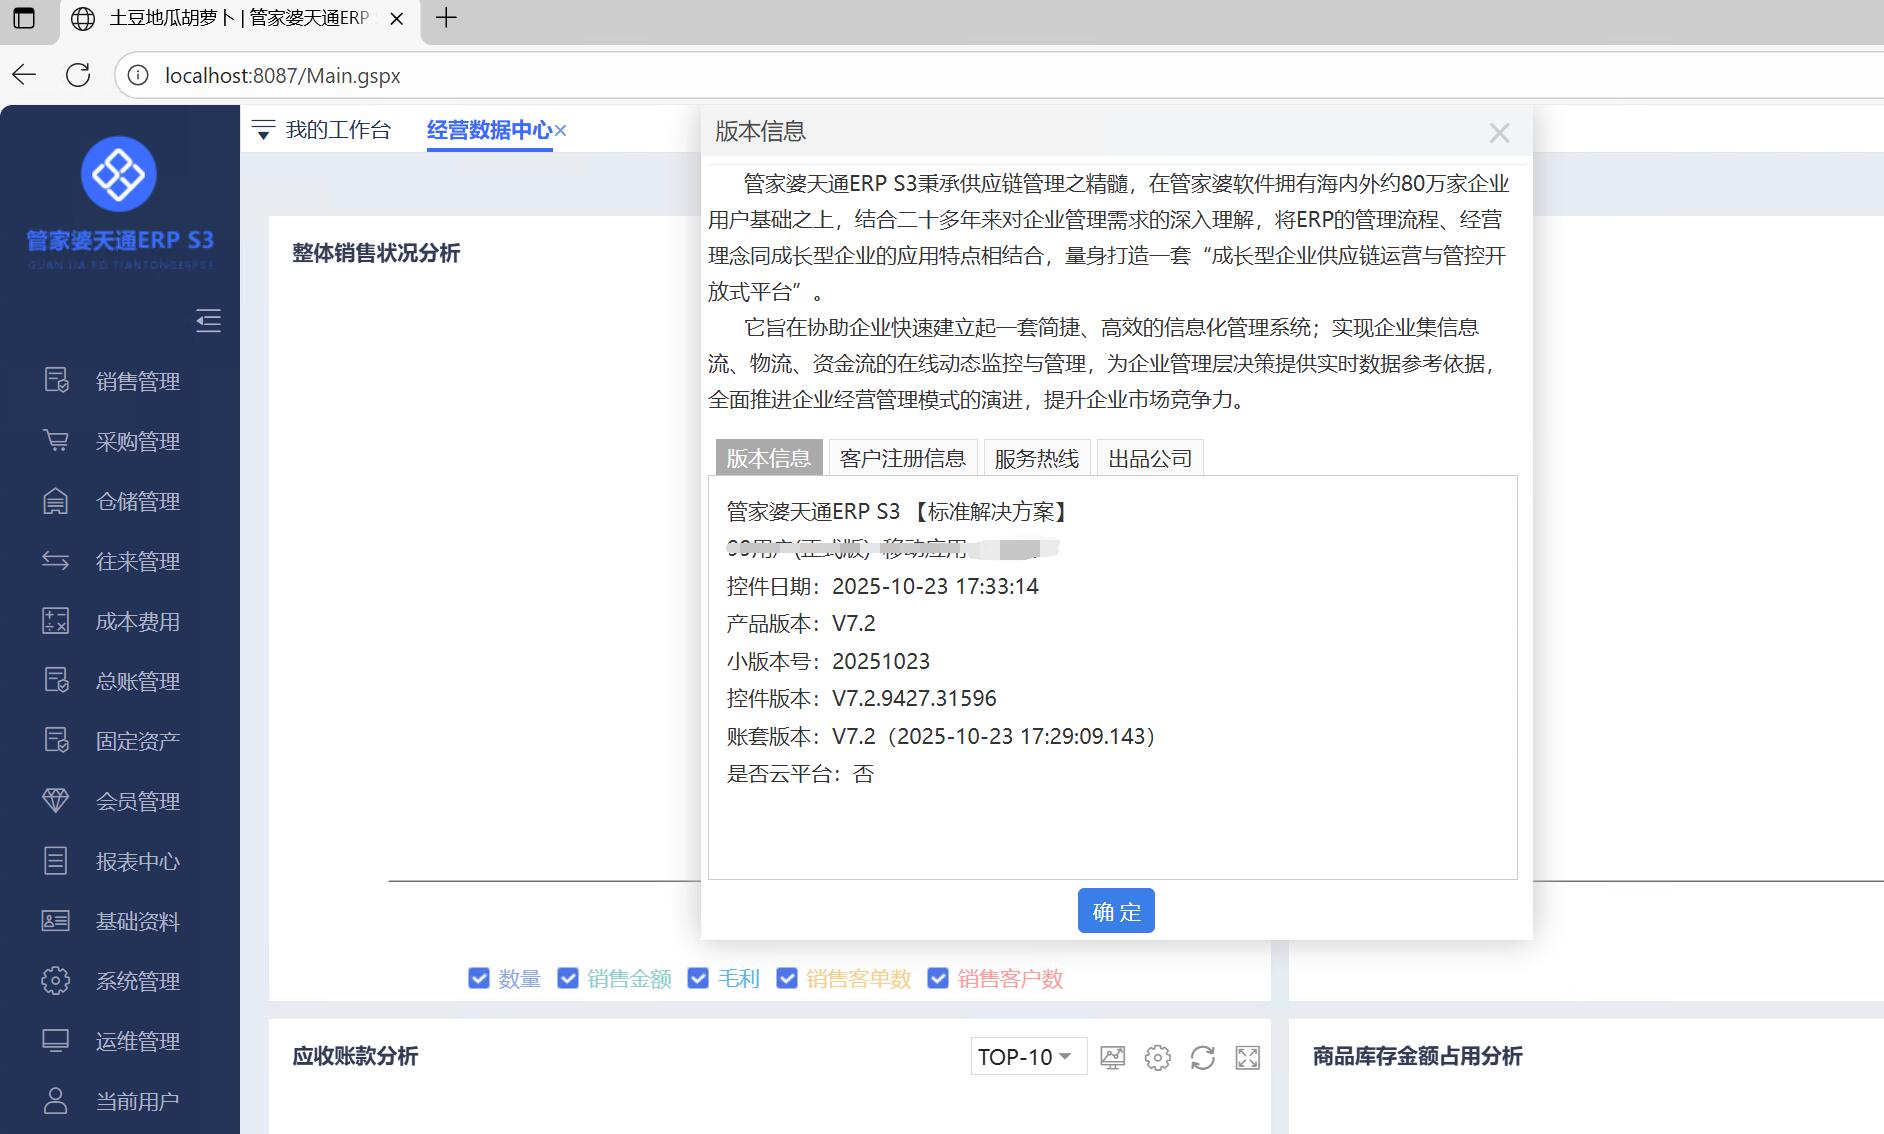Refresh the 应收账款分析 panel
The width and height of the screenshot is (1884, 1134).
click(1202, 1057)
